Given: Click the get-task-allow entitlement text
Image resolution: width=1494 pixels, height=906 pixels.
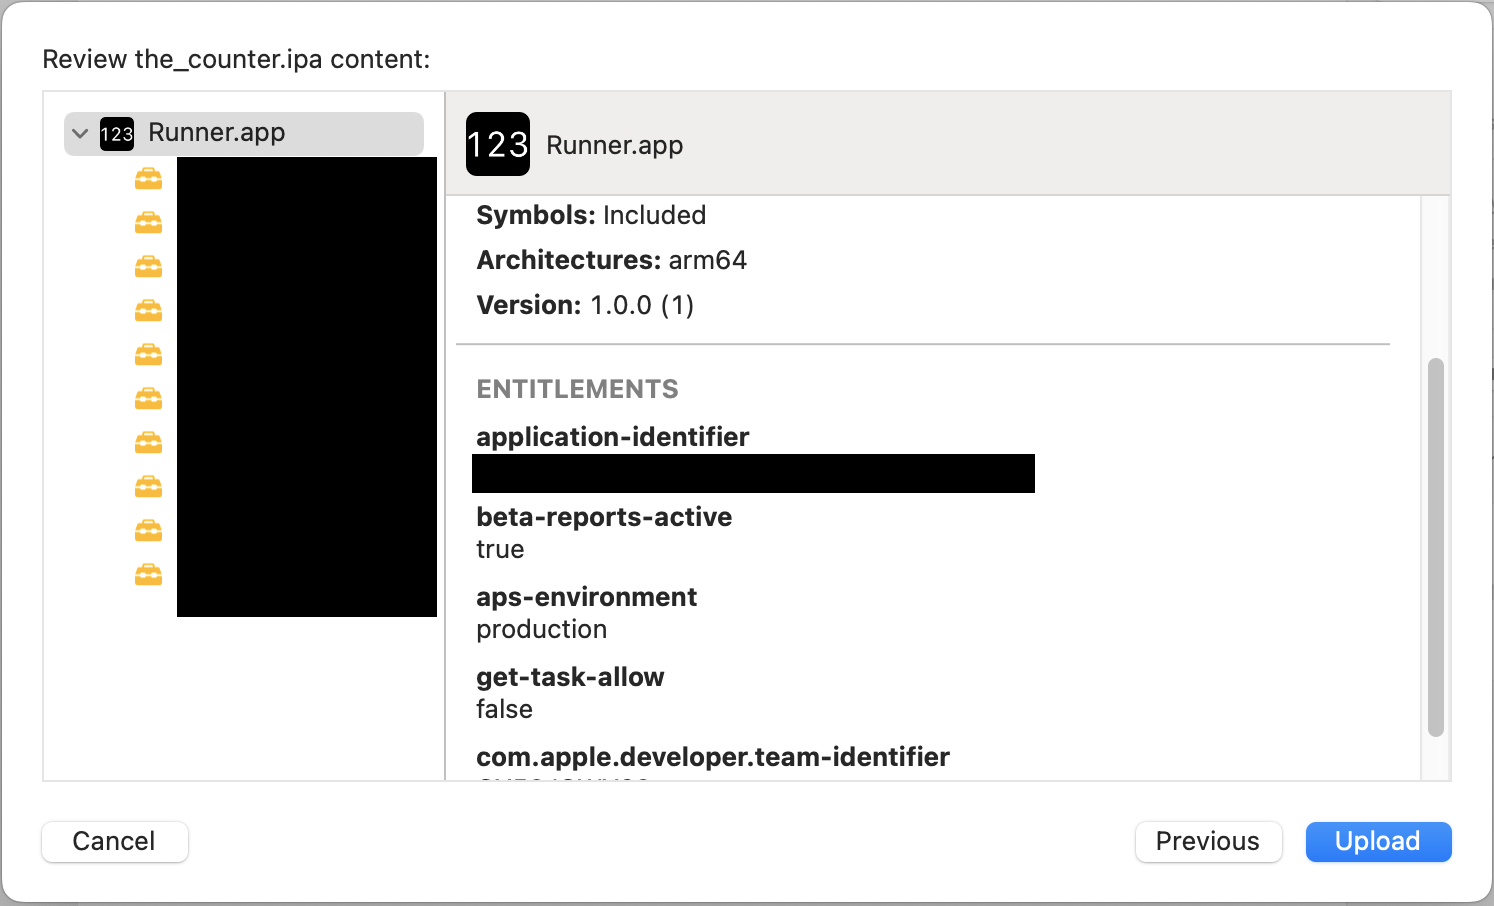Looking at the screenshot, I should [x=570, y=677].
